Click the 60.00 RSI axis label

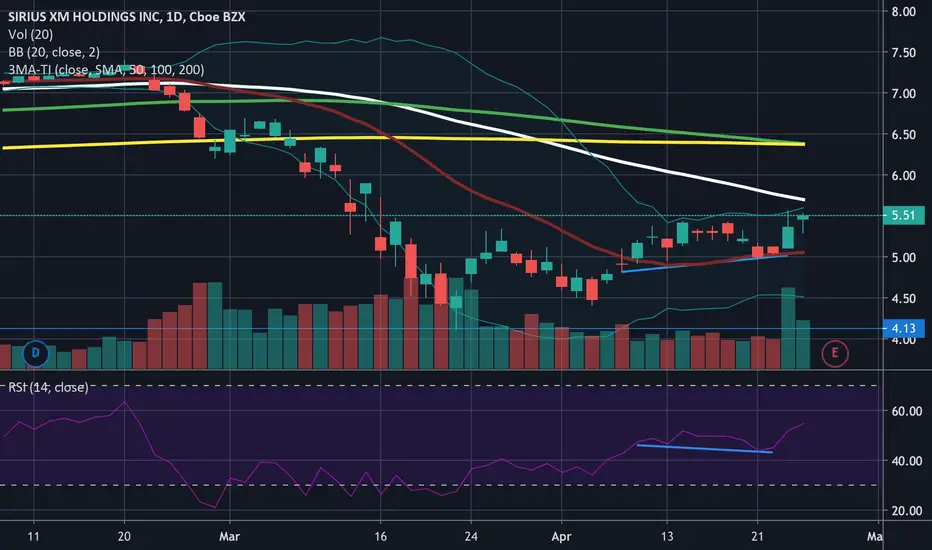[x=906, y=411]
